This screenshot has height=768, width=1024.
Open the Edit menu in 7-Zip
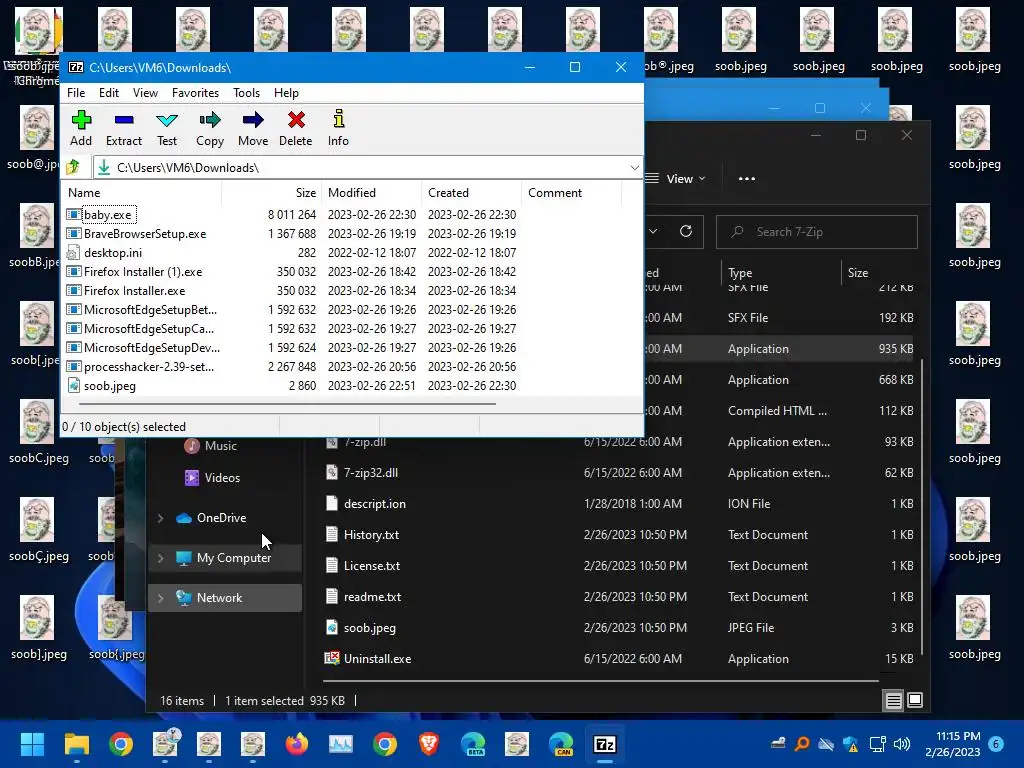click(x=108, y=93)
